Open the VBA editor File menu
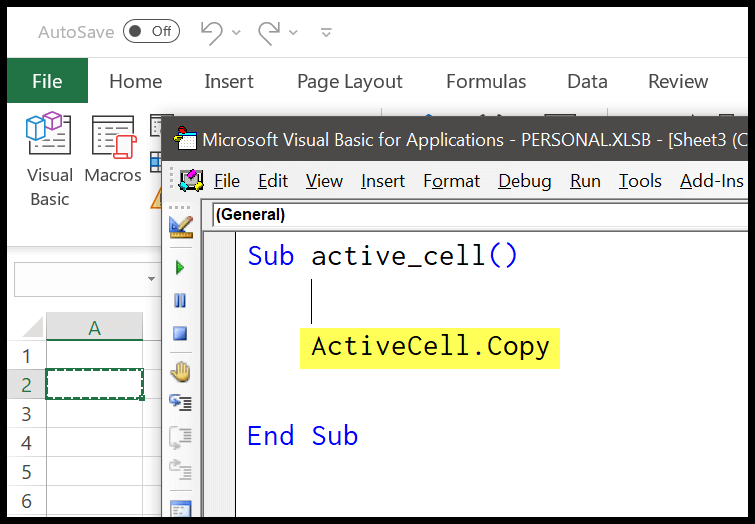Viewport: 755px width, 524px height. click(227, 181)
